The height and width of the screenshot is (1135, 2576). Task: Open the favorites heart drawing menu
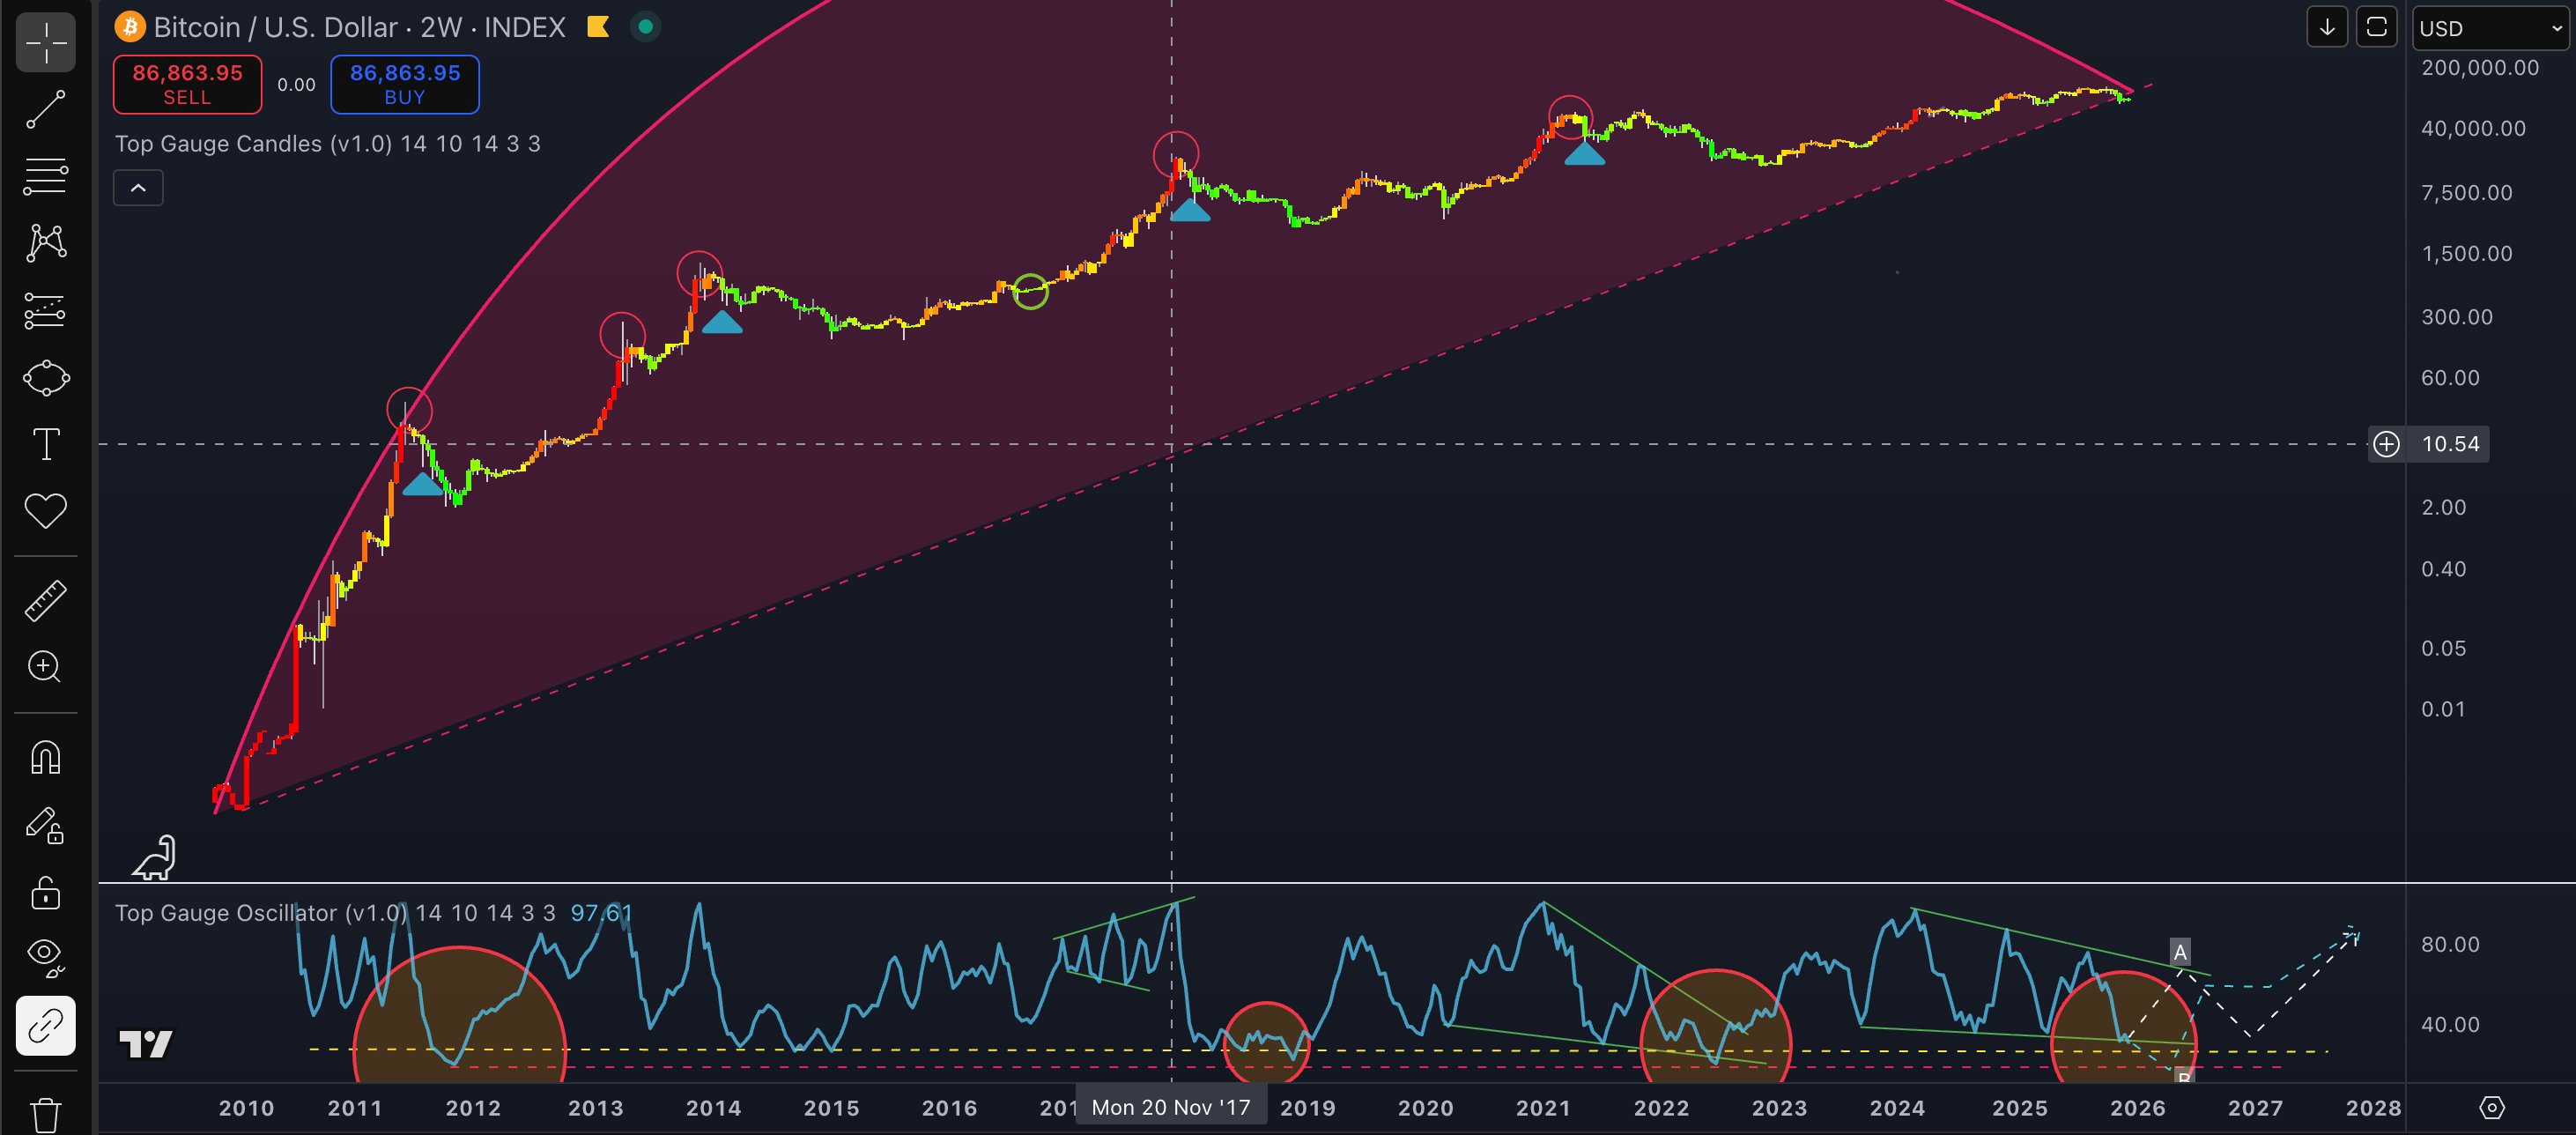(x=45, y=511)
